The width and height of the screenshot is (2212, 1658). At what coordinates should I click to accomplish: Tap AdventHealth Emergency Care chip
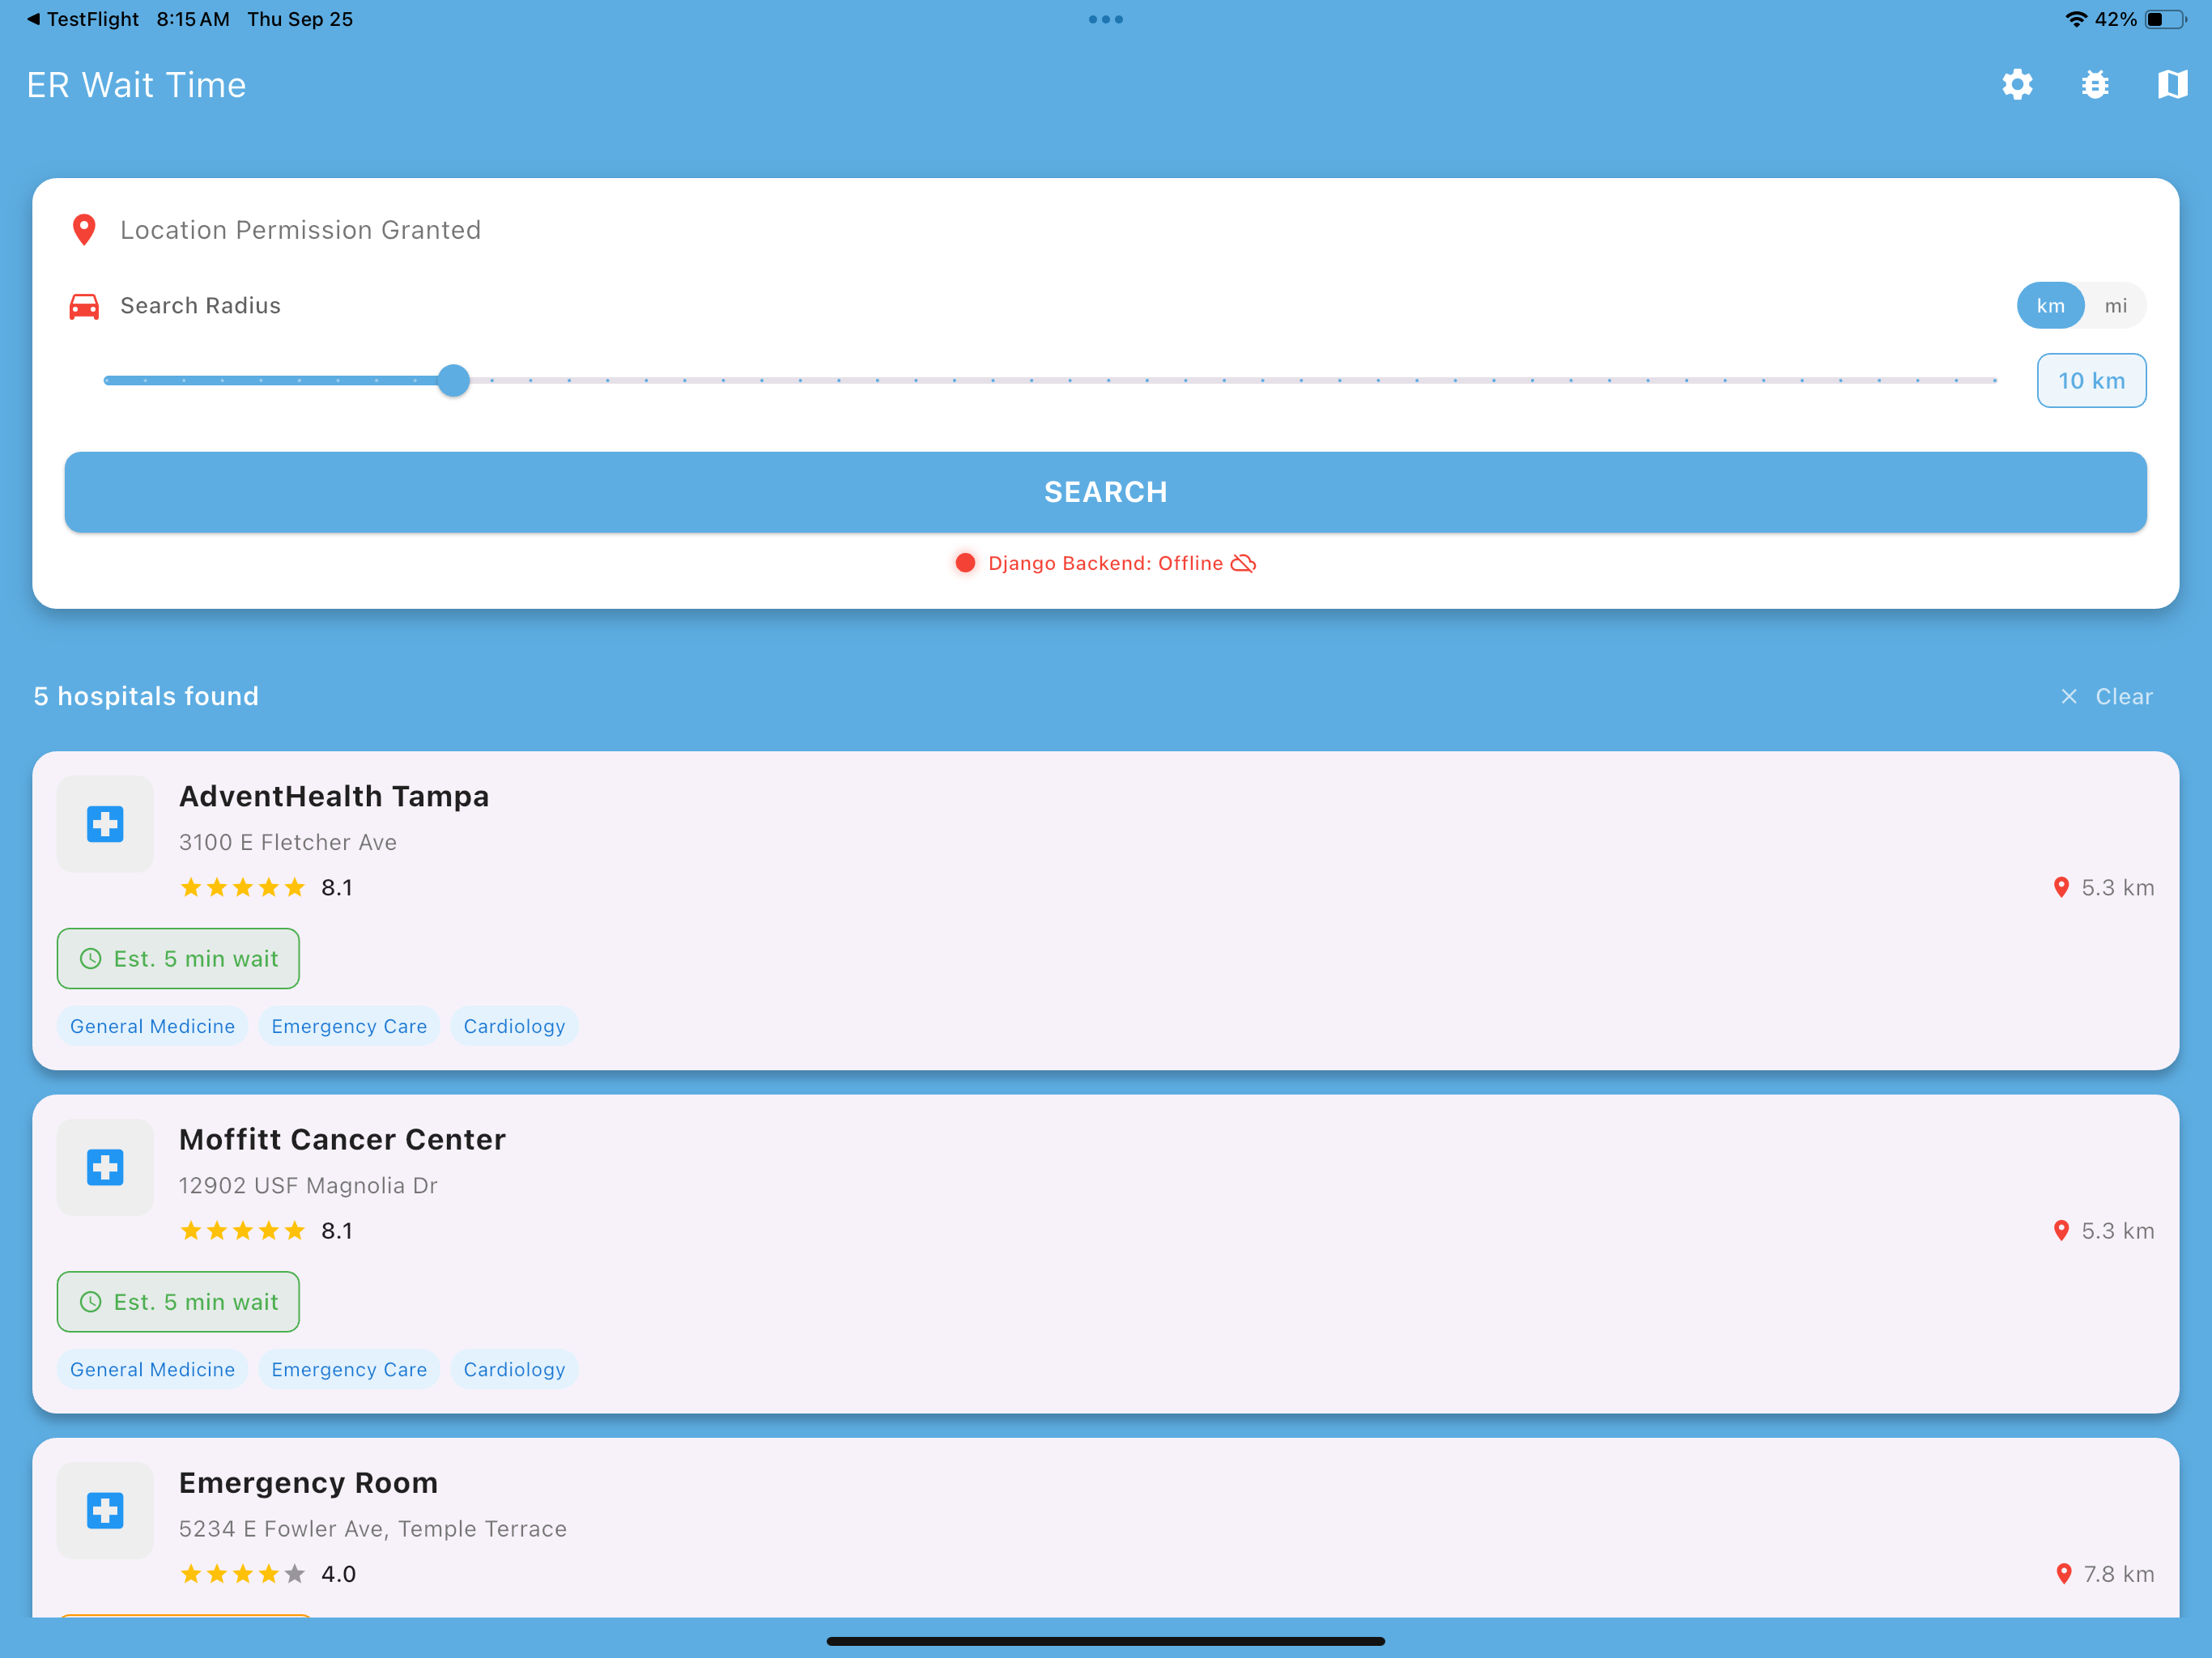tap(349, 1026)
